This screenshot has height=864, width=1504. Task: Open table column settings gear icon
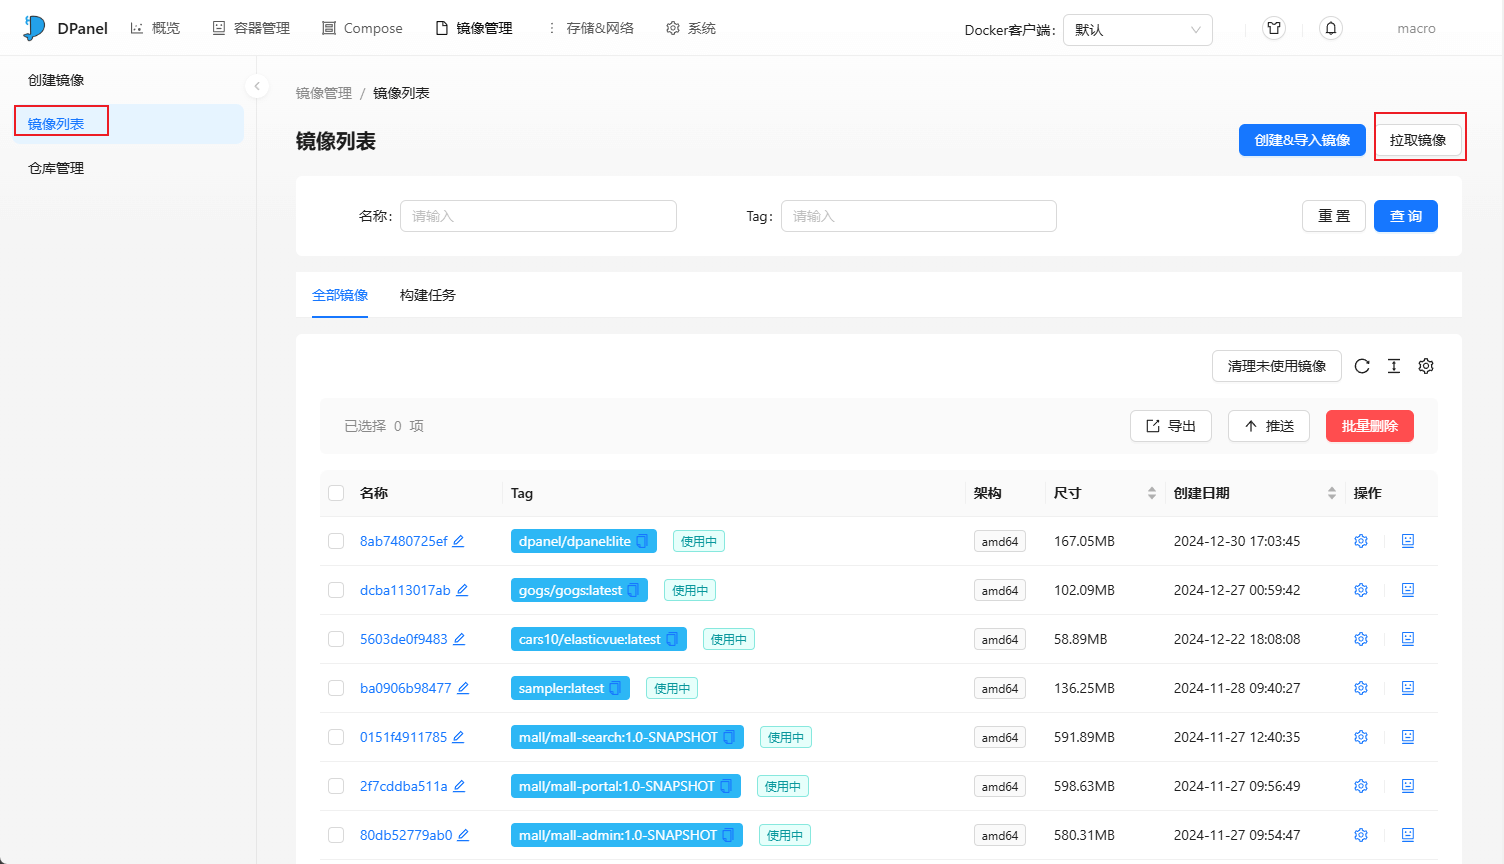coord(1426,366)
